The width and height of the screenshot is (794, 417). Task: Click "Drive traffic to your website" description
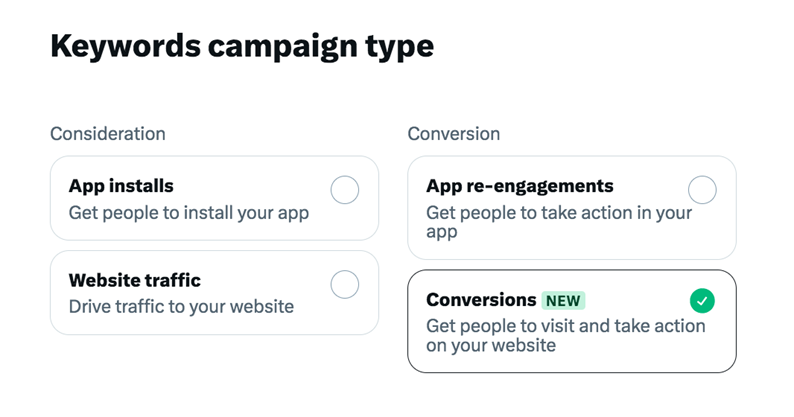tap(181, 307)
